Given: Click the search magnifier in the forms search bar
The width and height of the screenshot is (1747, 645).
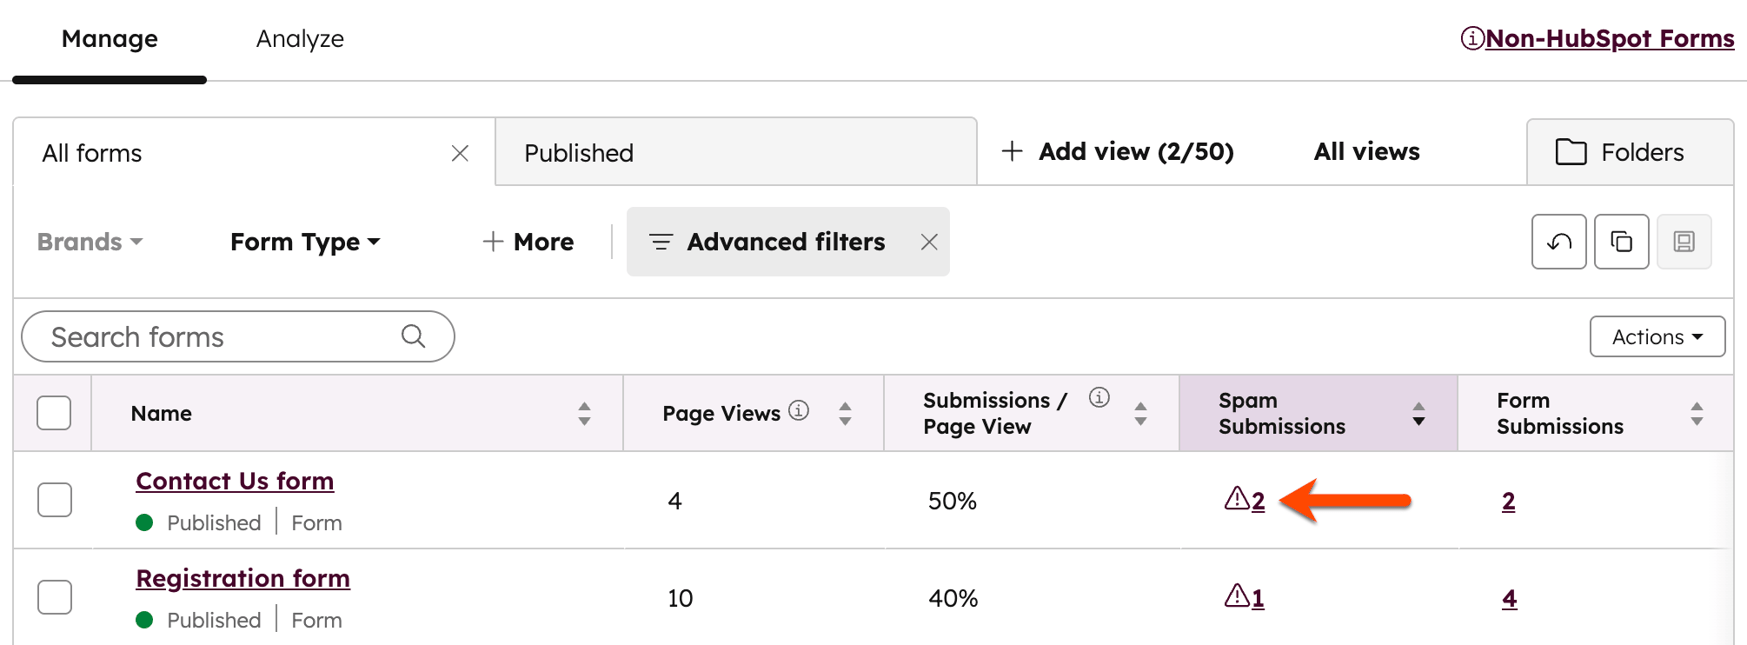Looking at the screenshot, I should (413, 336).
